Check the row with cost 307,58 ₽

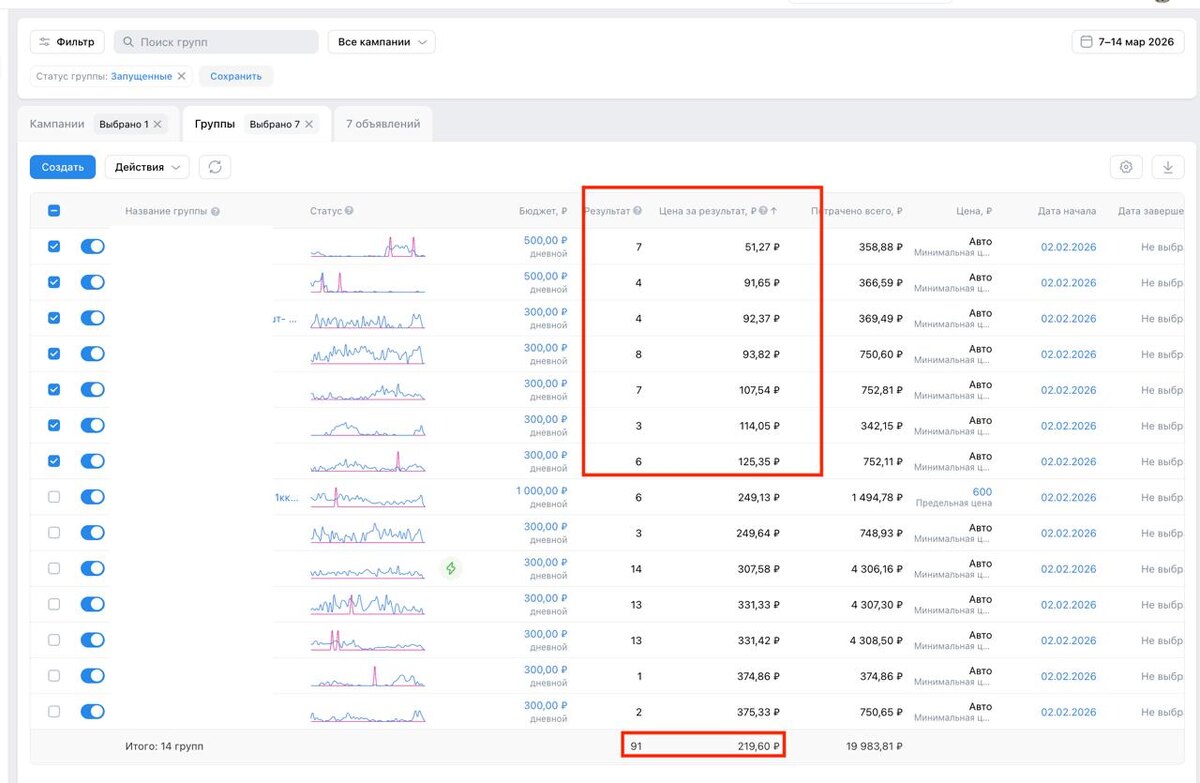coord(54,569)
